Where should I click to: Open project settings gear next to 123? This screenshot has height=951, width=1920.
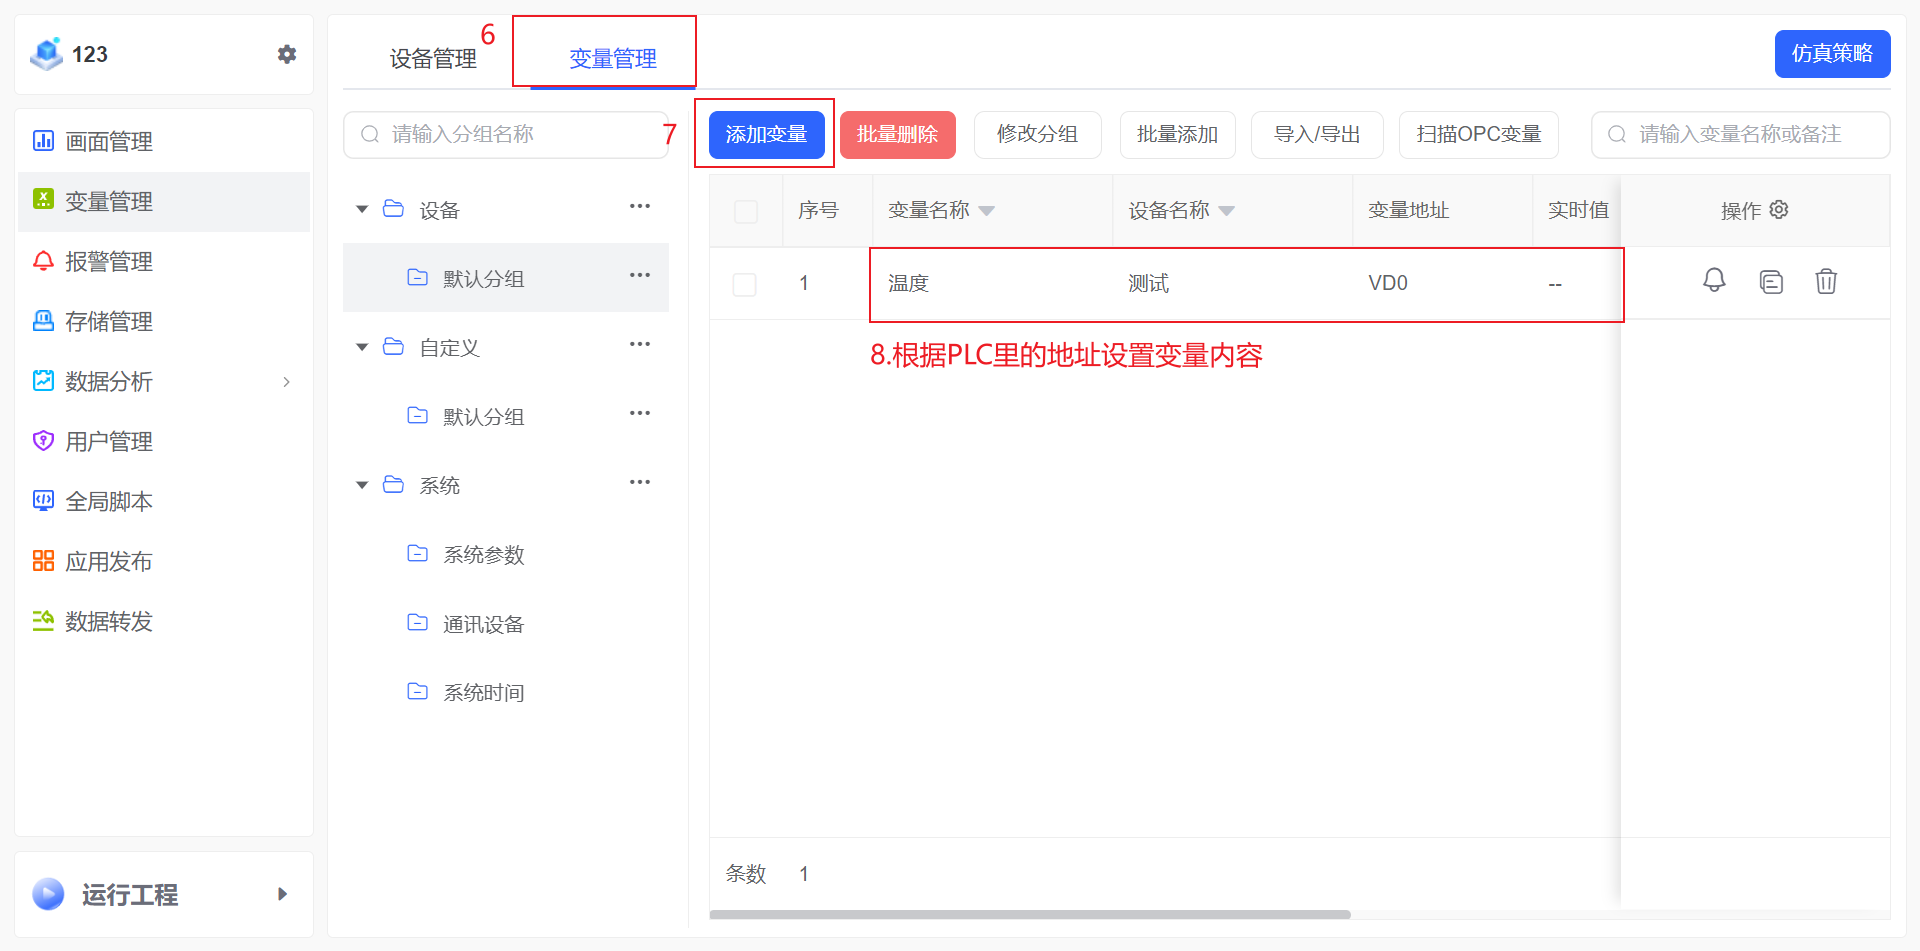pos(287,54)
